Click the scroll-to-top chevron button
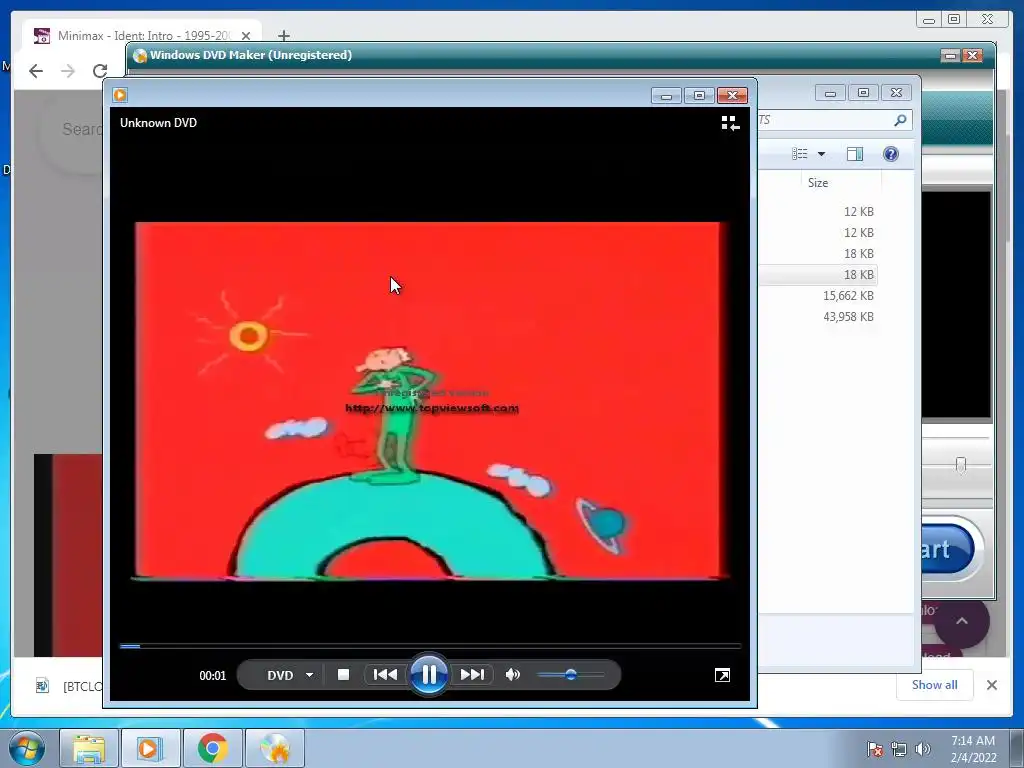The height and width of the screenshot is (768, 1024). (962, 620)
